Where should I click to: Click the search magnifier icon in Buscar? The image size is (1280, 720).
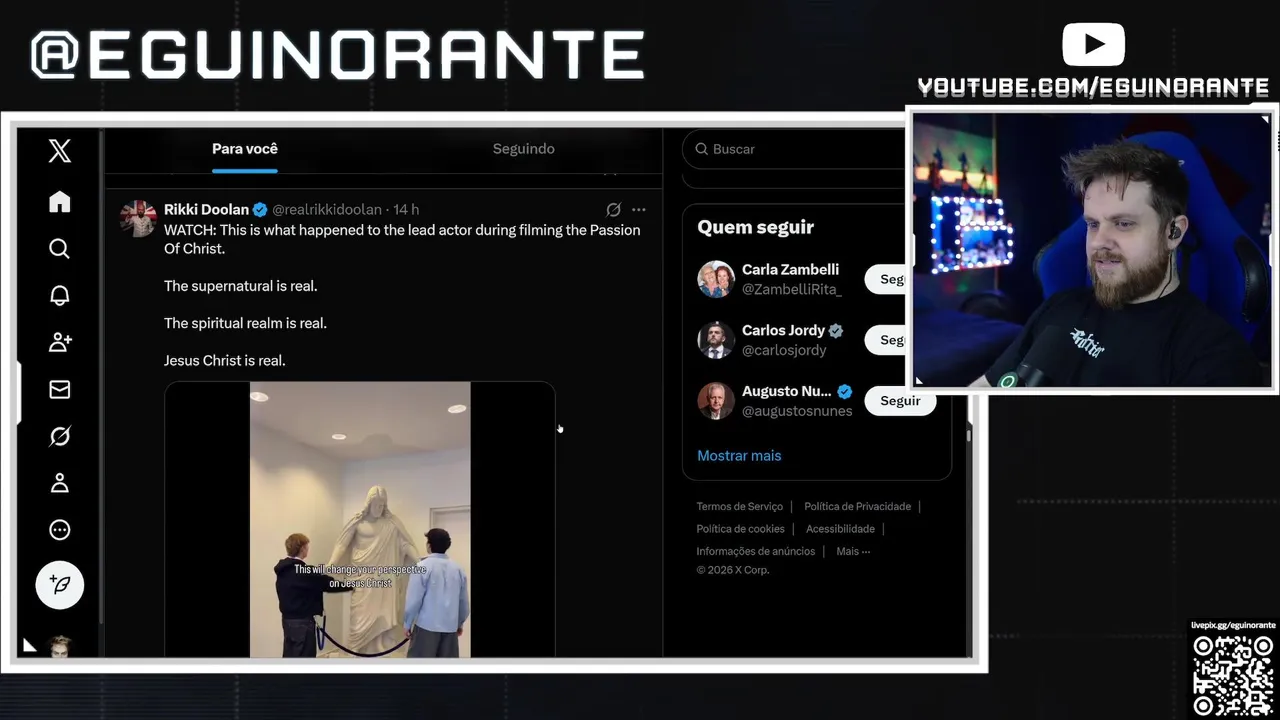[702, 149]
